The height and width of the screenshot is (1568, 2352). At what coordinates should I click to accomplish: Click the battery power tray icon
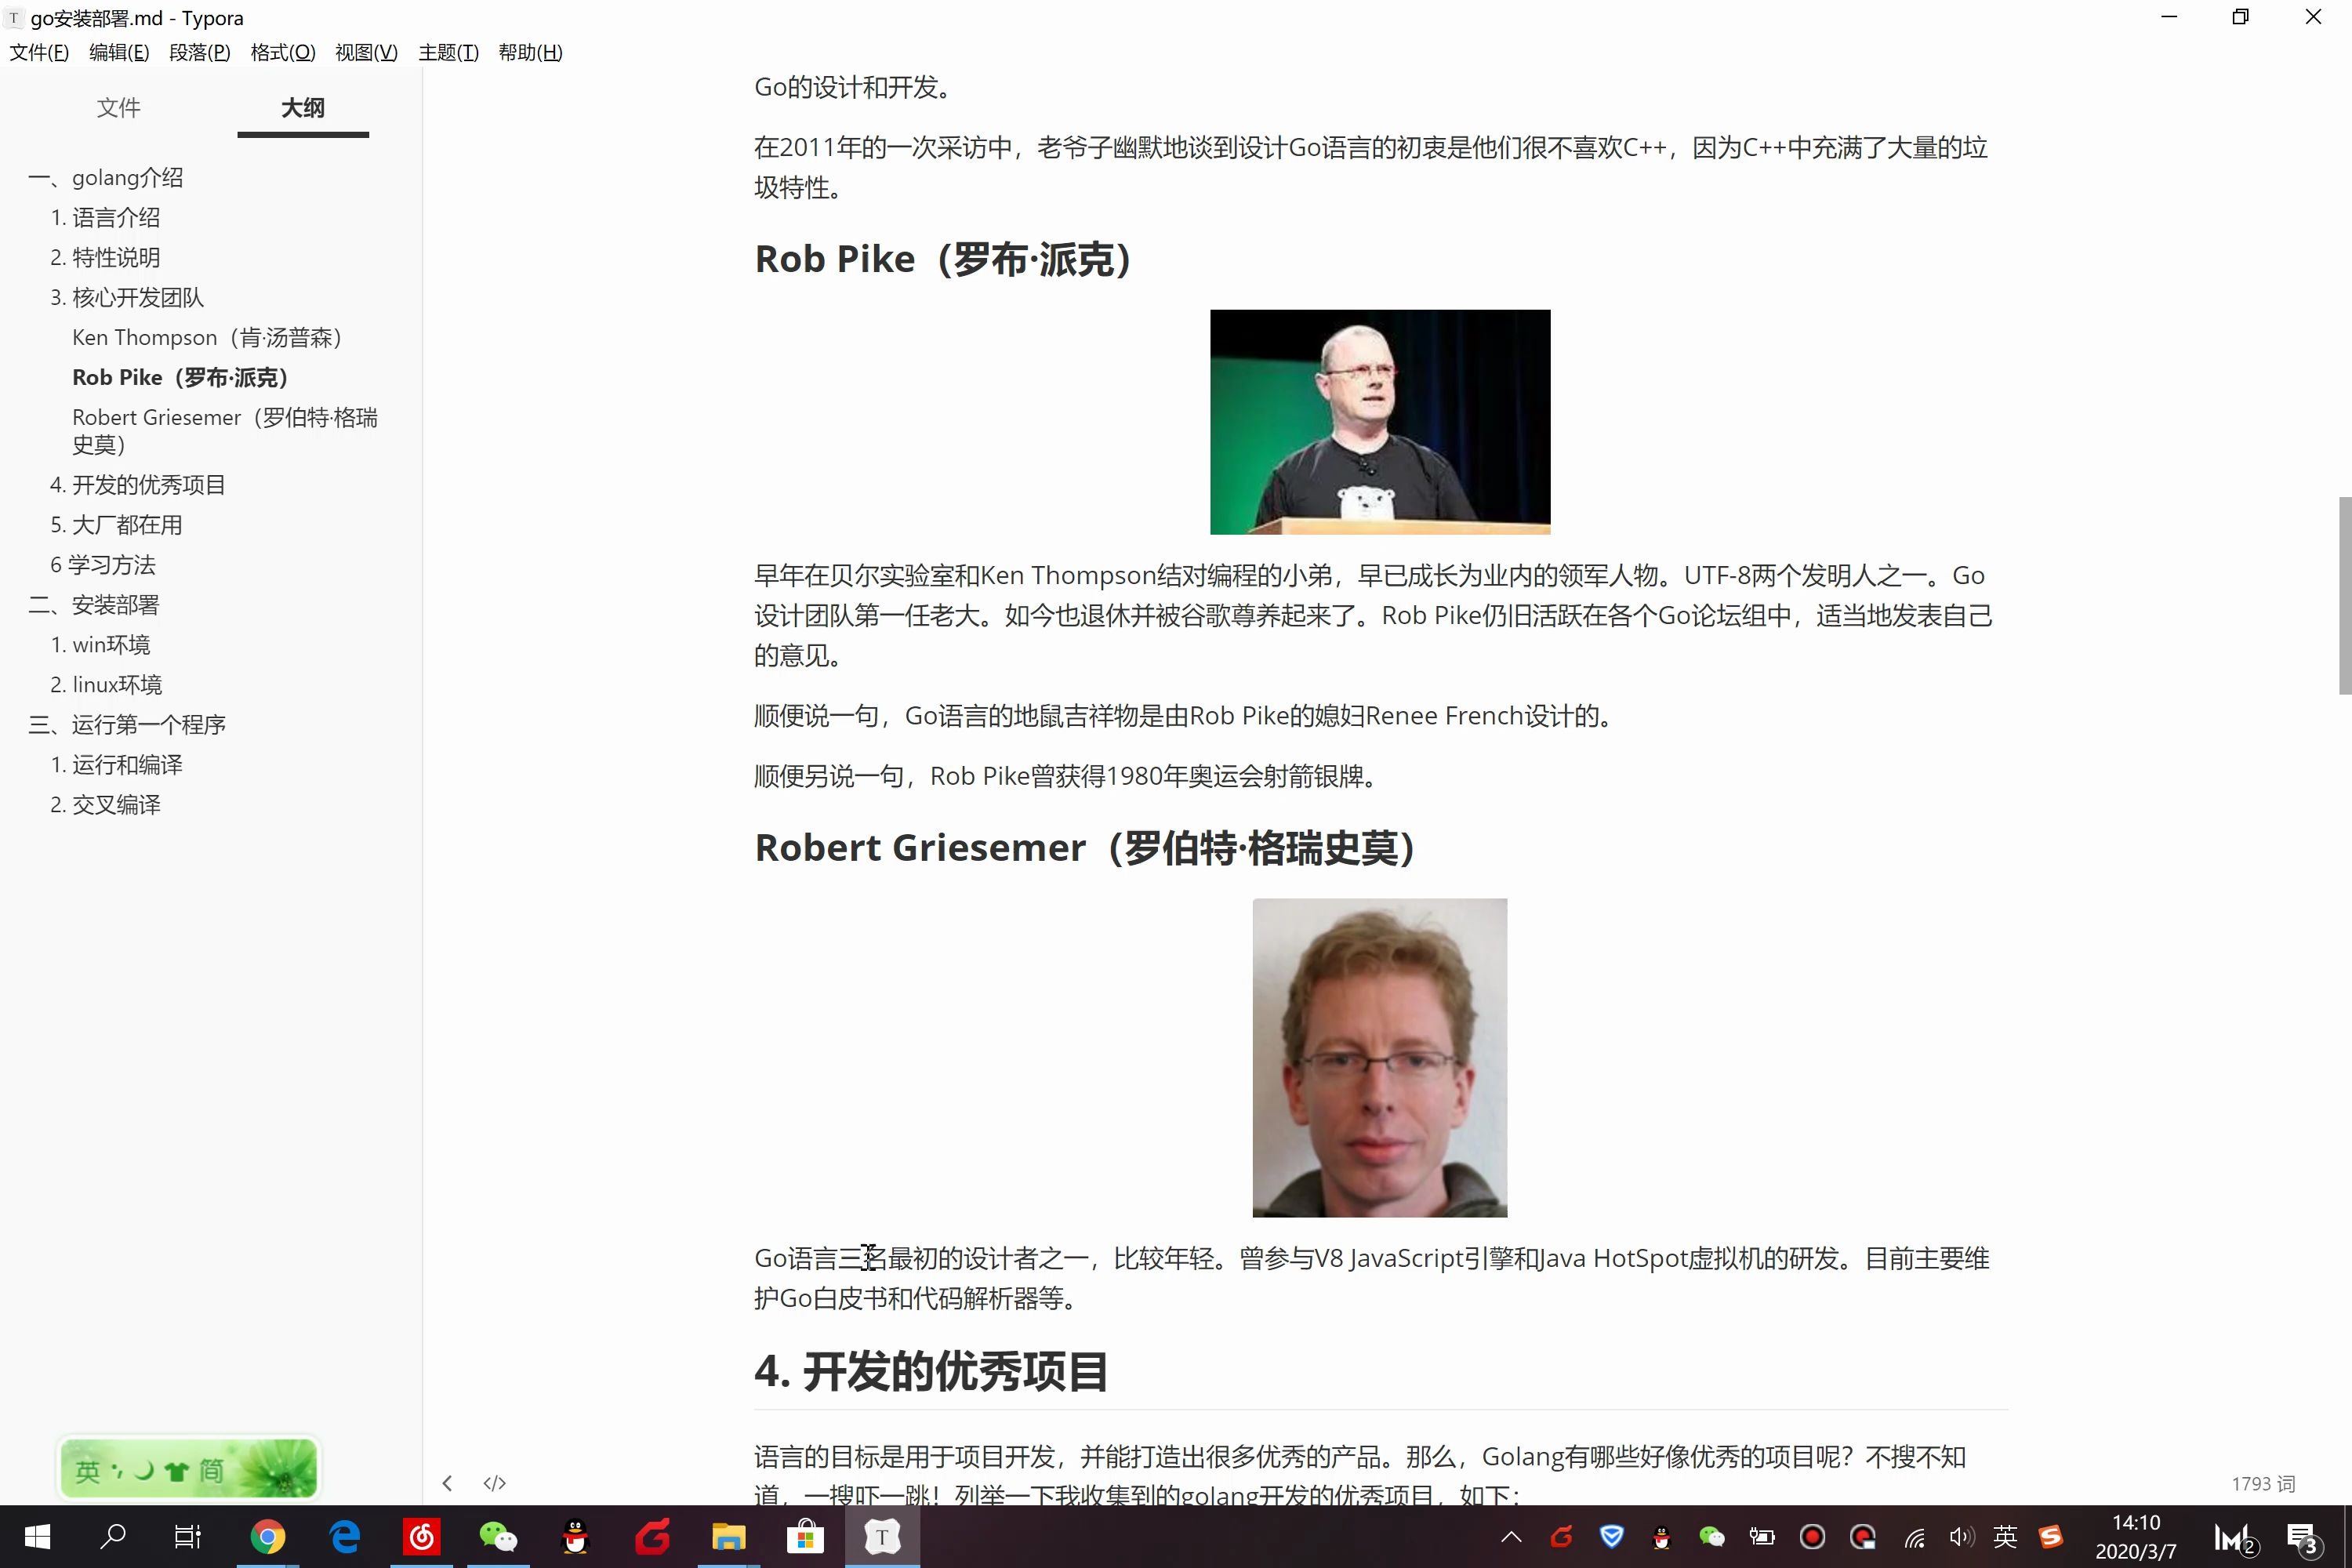[x=1762, y=1537]
